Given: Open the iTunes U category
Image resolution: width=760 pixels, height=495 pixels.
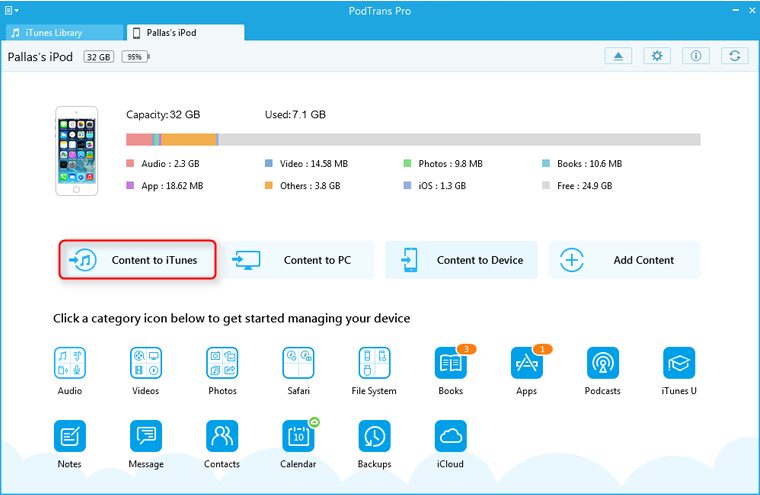Looking at the screenshot, I should pos(679,363).
